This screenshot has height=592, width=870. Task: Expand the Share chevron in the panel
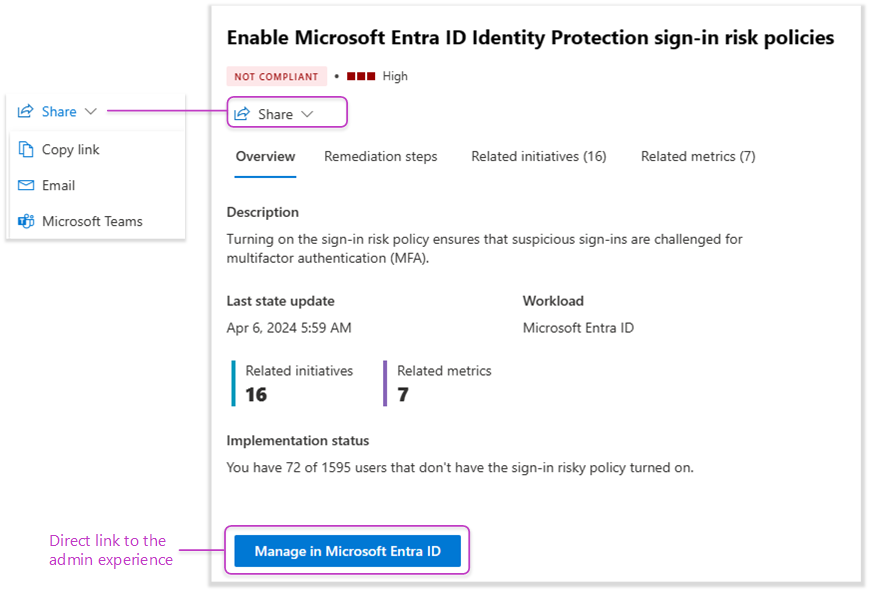[x=307, y=114]
